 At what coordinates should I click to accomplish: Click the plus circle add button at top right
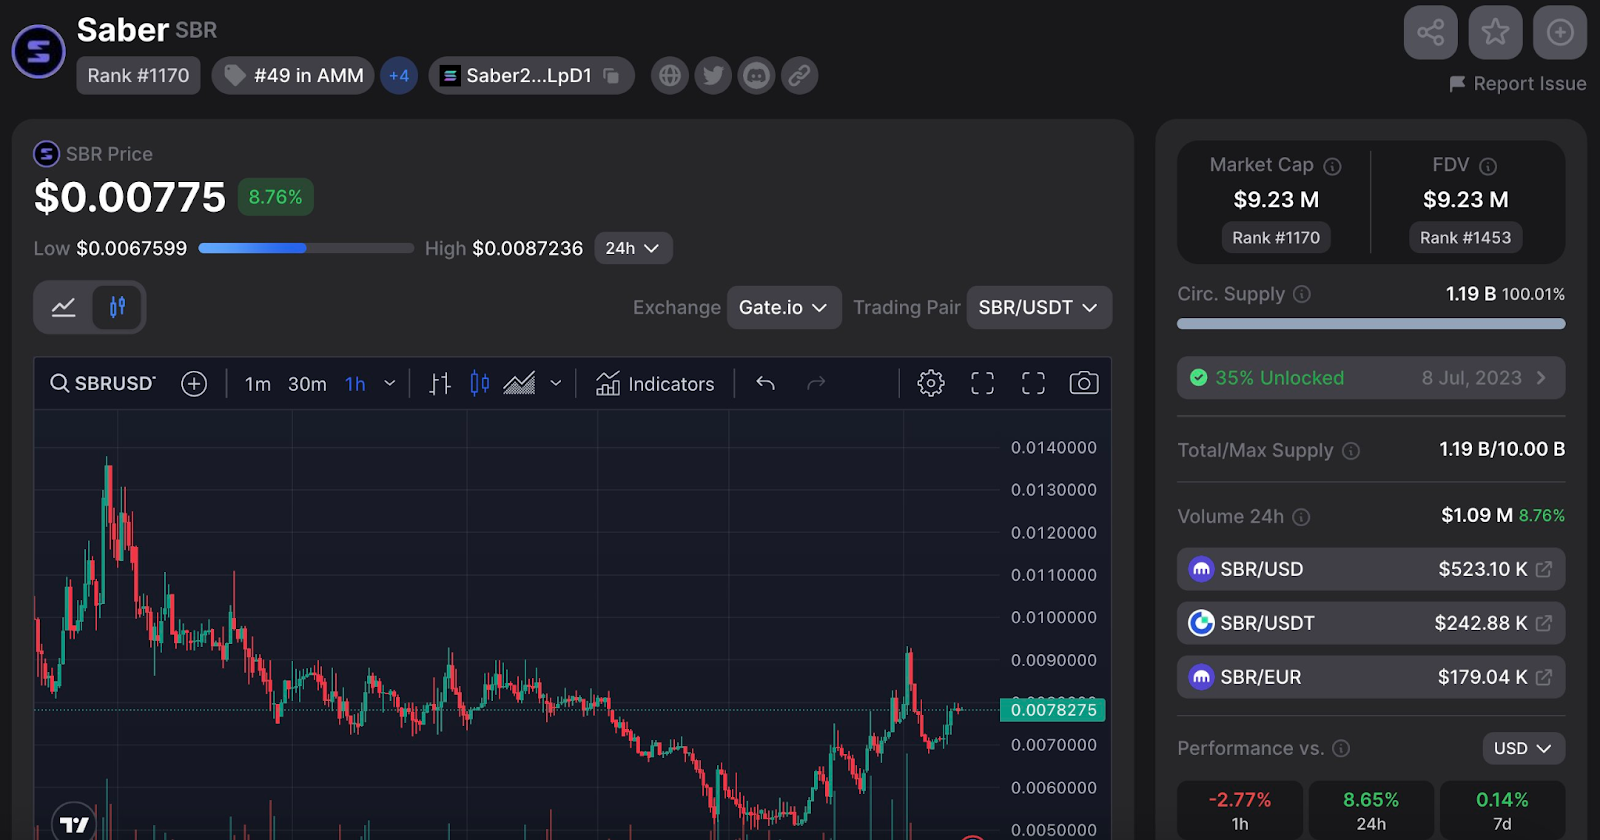coord(1560,32)
